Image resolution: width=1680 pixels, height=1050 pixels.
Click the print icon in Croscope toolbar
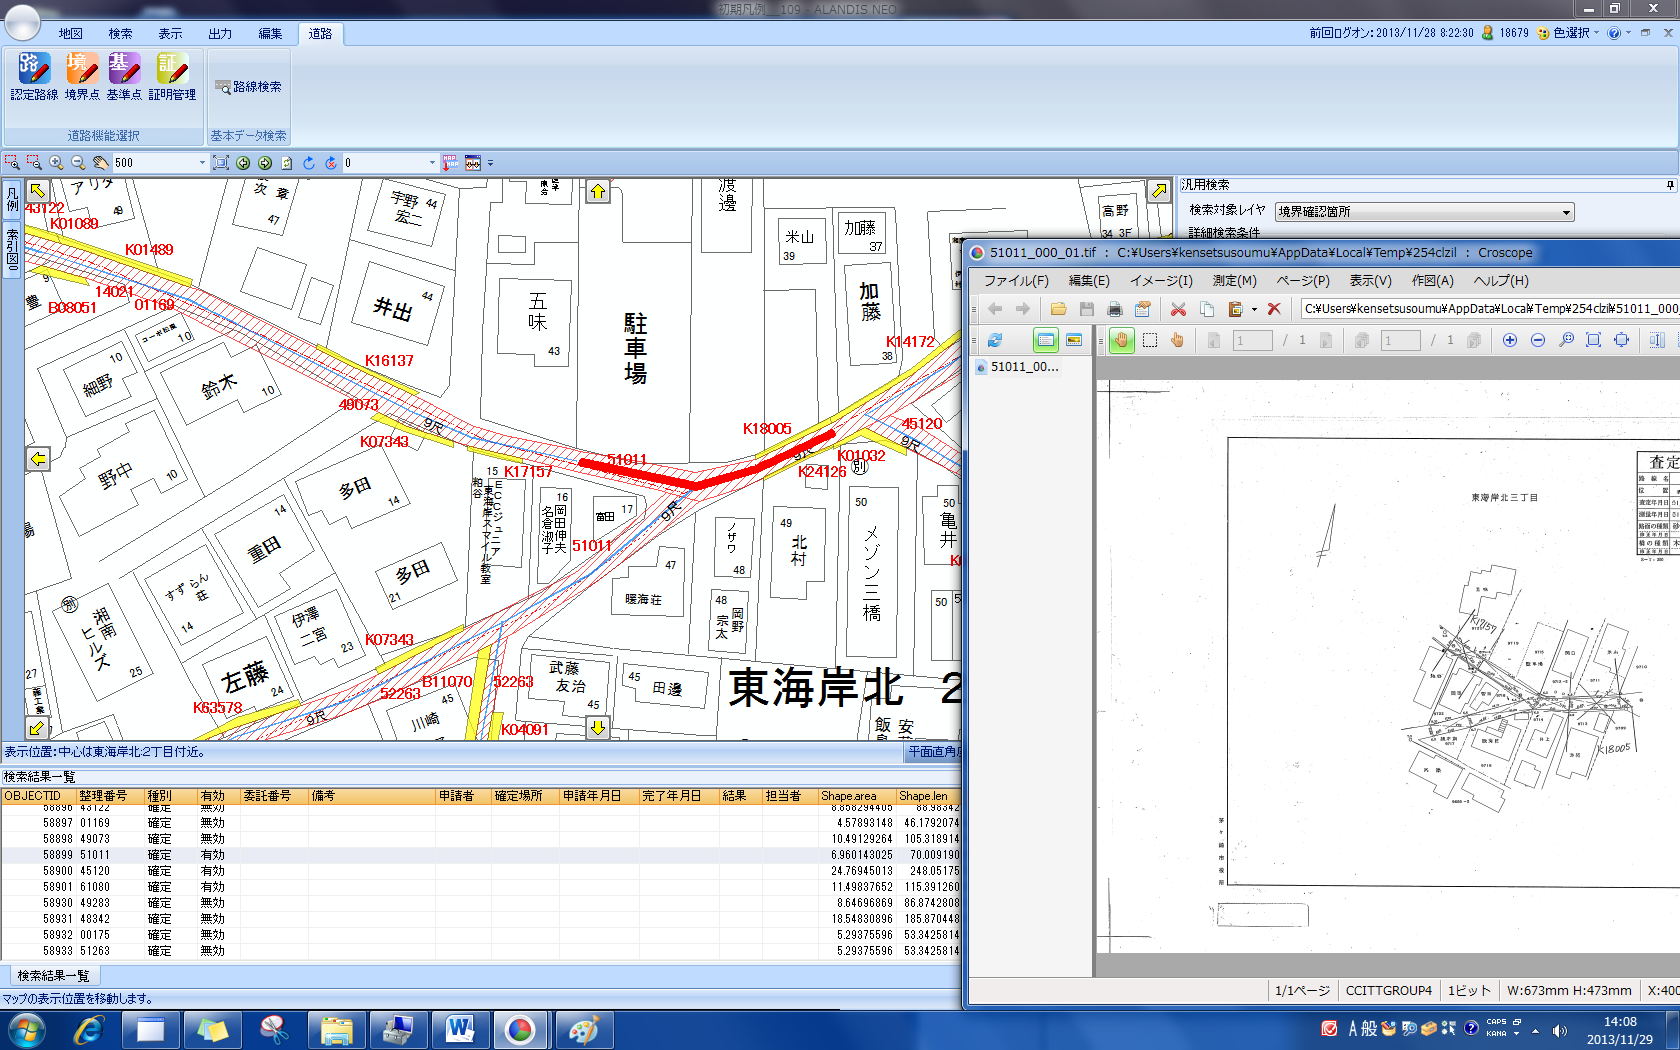coord(1114,309)
